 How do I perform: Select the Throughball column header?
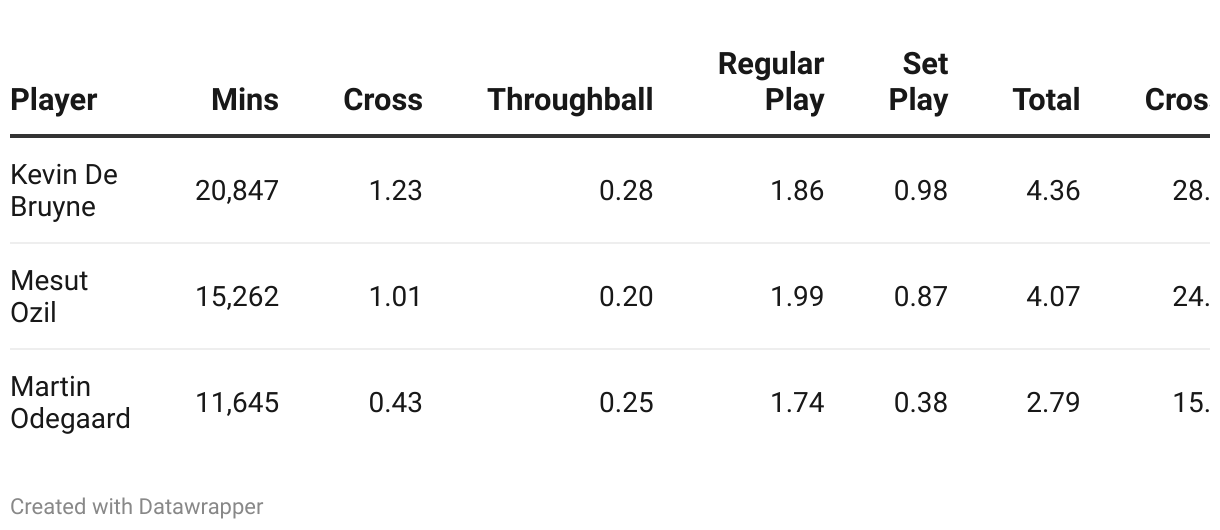pos(570,100)
